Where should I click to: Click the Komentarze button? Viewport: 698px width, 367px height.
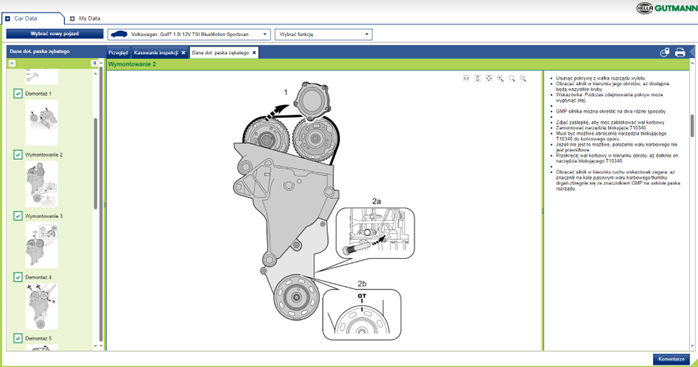[671, 359]
